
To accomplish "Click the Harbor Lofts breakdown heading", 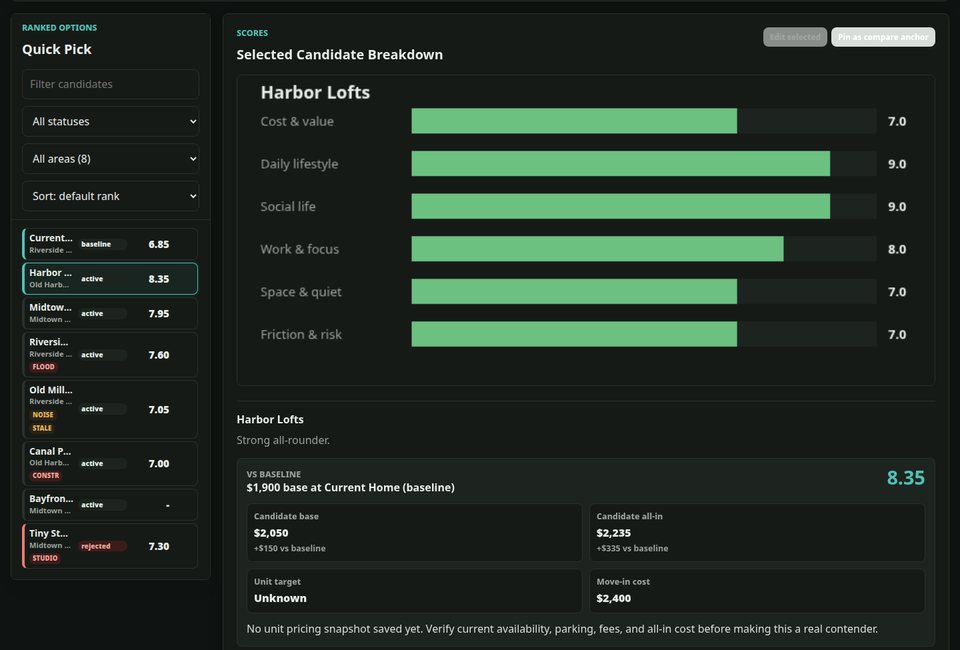I will (315, 92).
